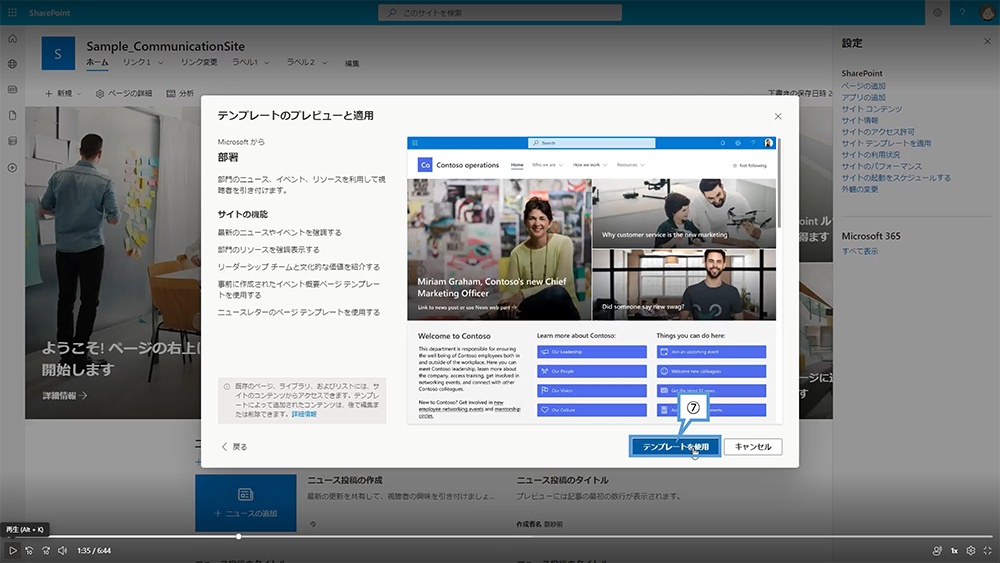Close the template preview dialog

tap(777, 116)
